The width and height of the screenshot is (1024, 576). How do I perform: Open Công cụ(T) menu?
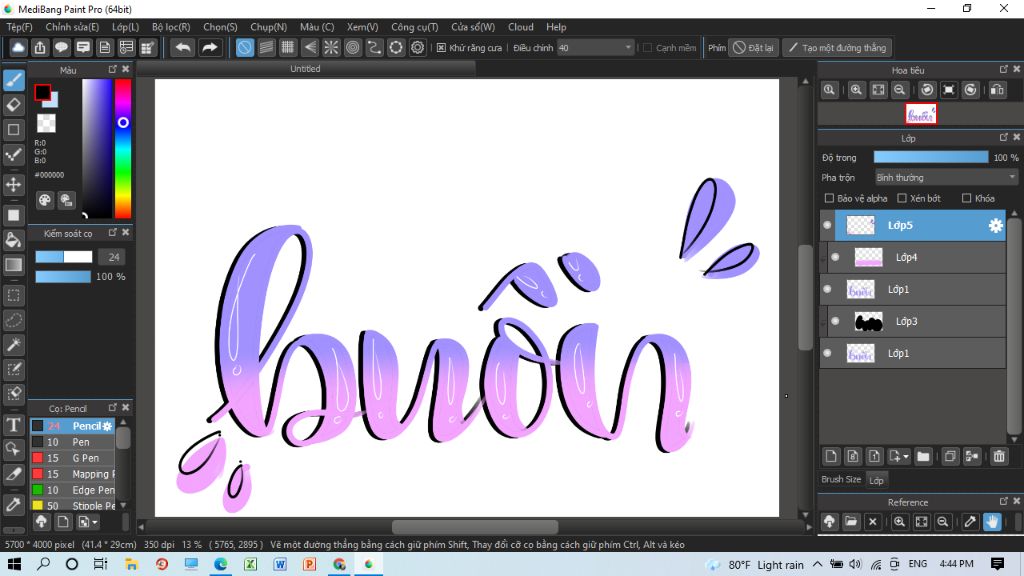click(415, 27)
